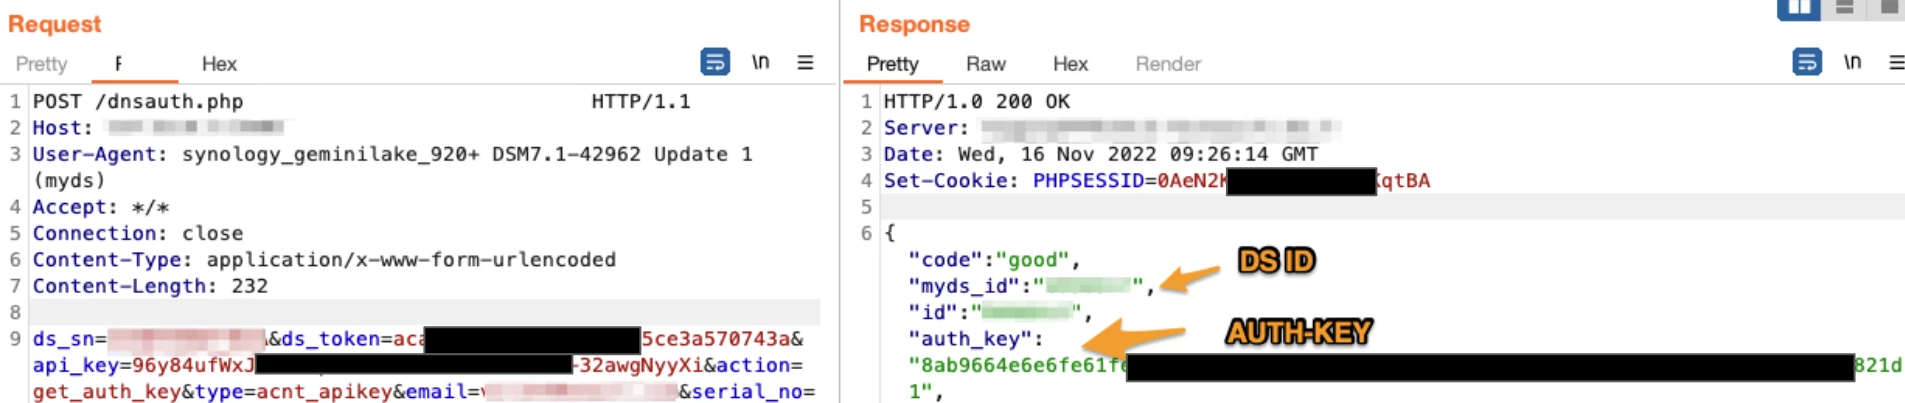Toggle word wrap in the Request panel

(x=714, y=62)
